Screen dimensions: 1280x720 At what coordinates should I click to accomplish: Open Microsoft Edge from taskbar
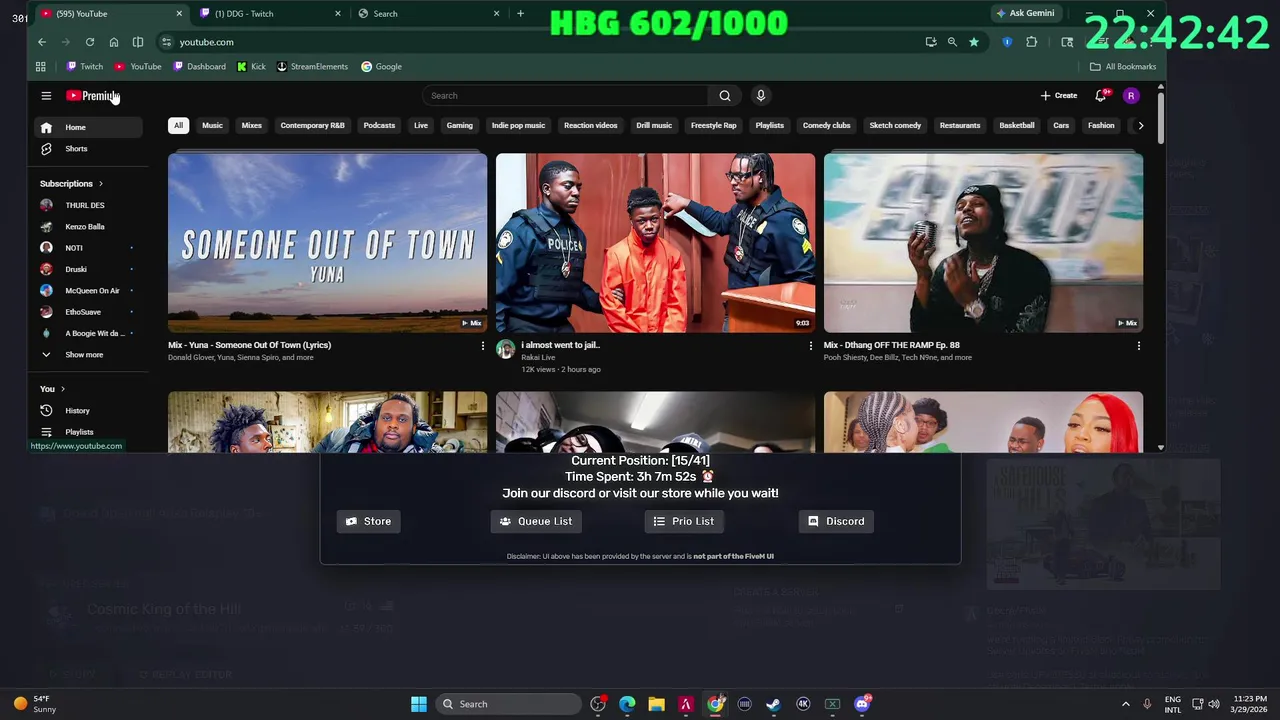pos(627,704)
